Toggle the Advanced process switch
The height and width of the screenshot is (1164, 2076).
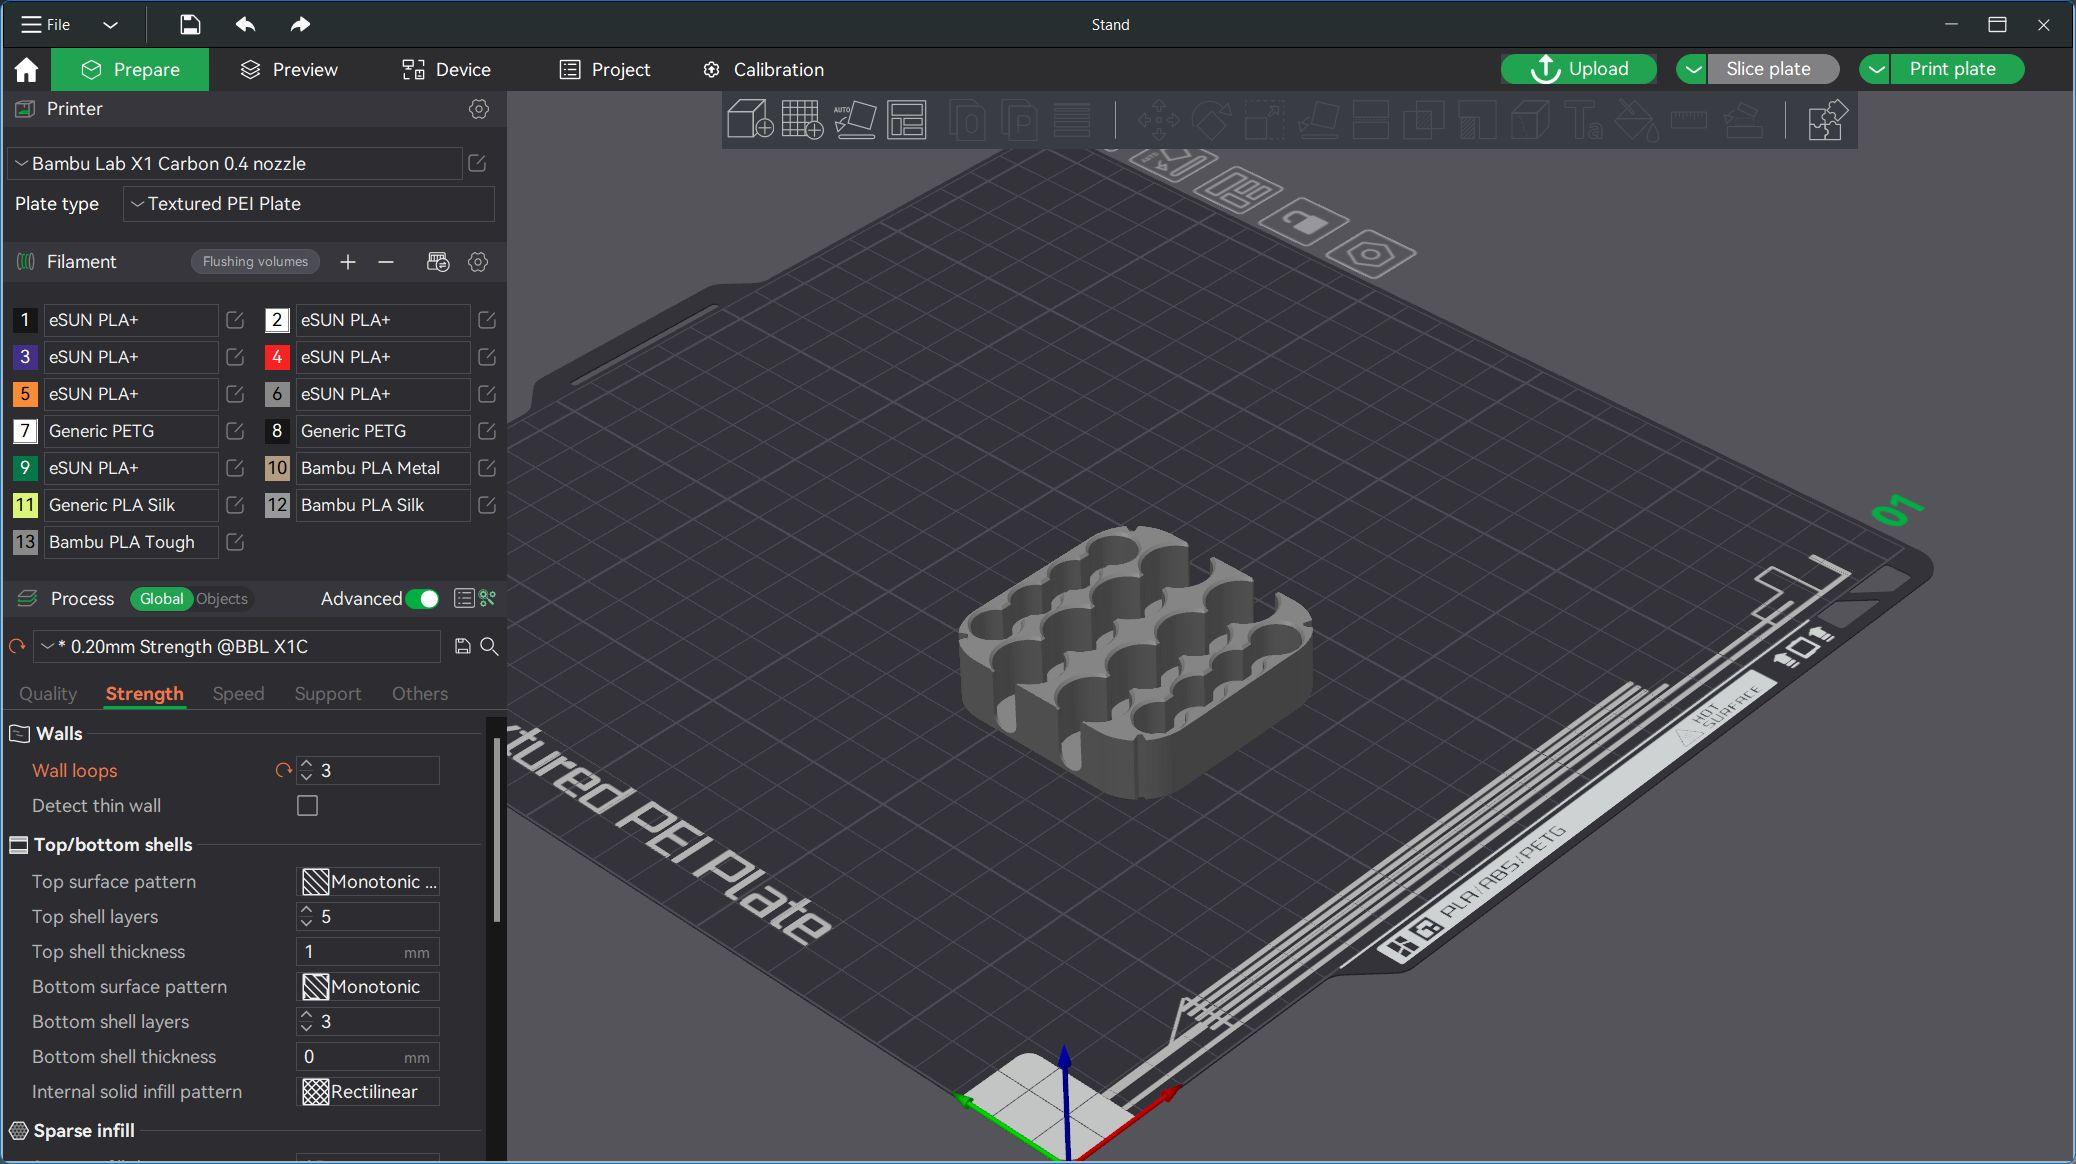(423, 598)
